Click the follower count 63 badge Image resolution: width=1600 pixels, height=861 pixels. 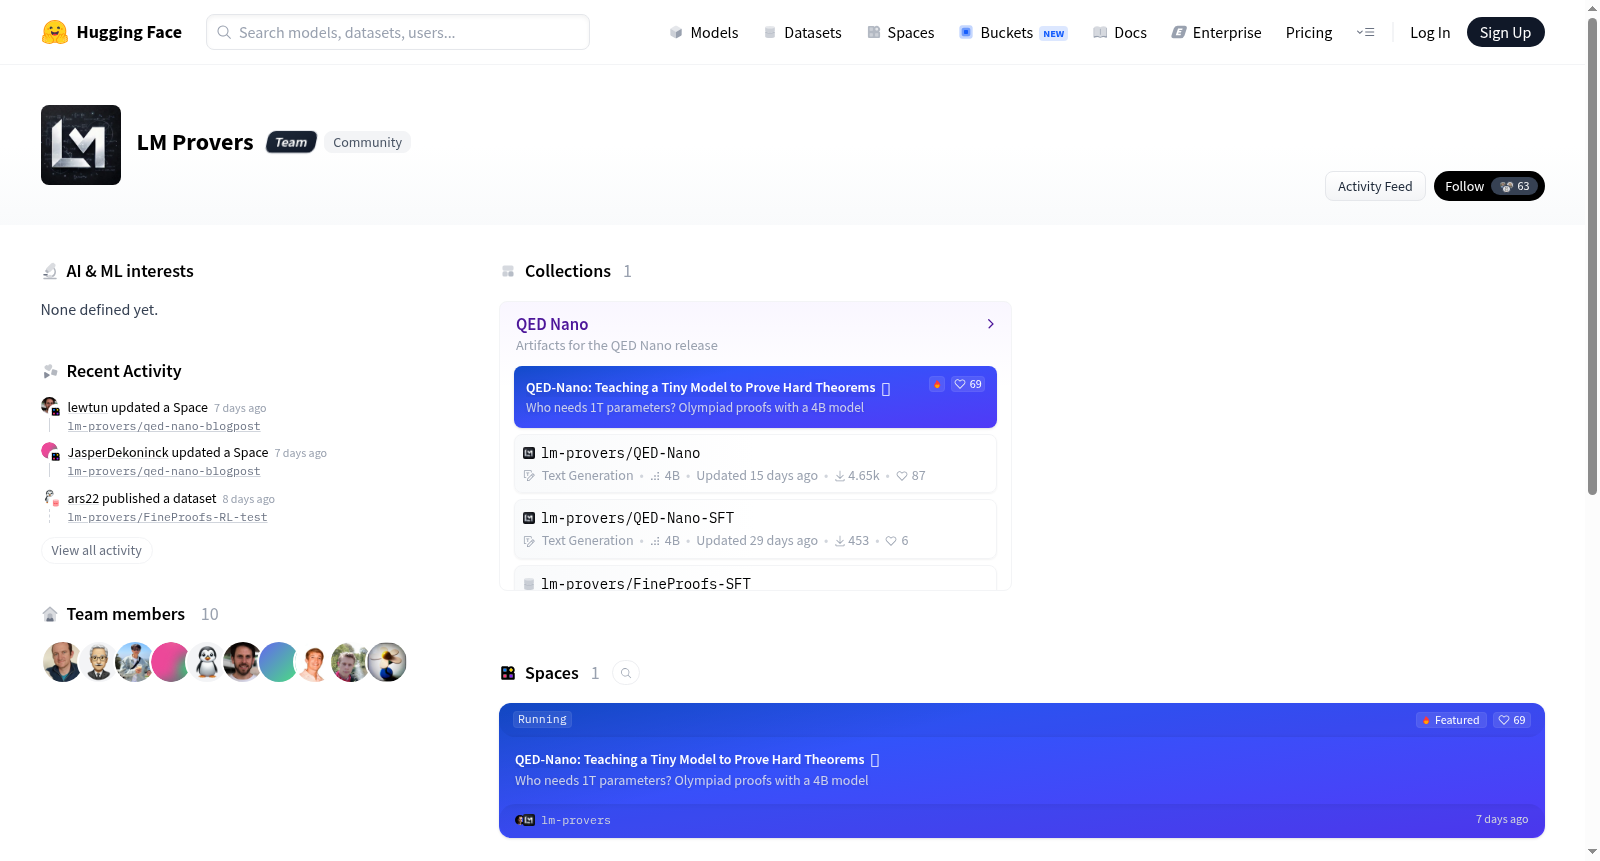pos(1515,186)
